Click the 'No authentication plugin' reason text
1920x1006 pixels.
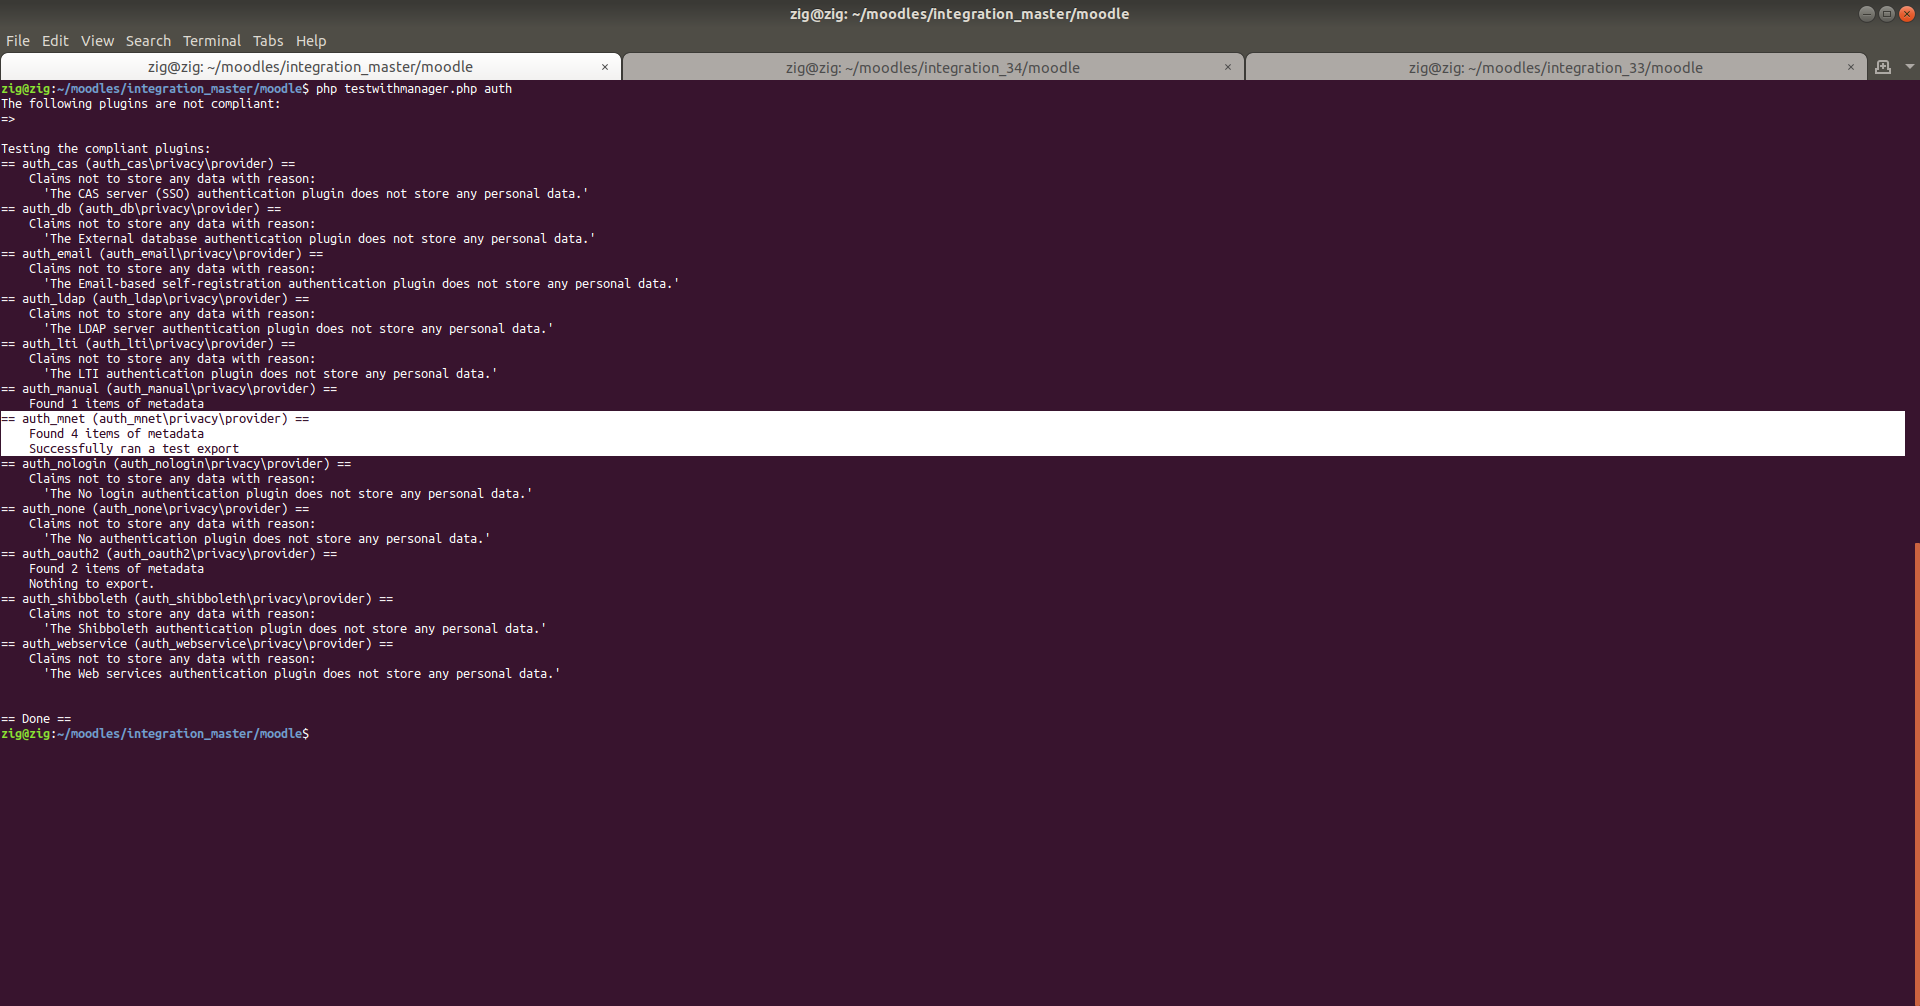267,539
